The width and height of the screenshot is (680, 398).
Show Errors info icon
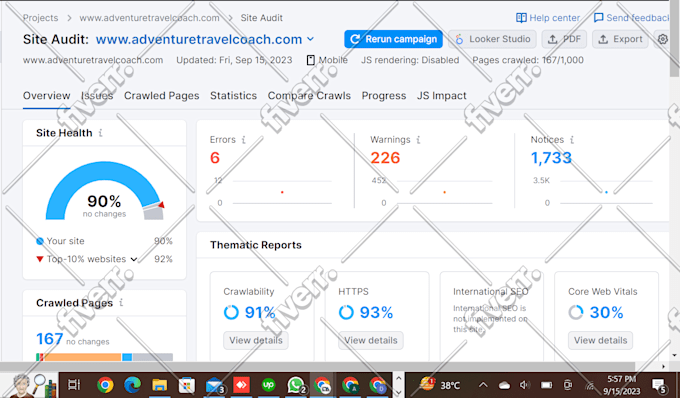tap(243, 140)
